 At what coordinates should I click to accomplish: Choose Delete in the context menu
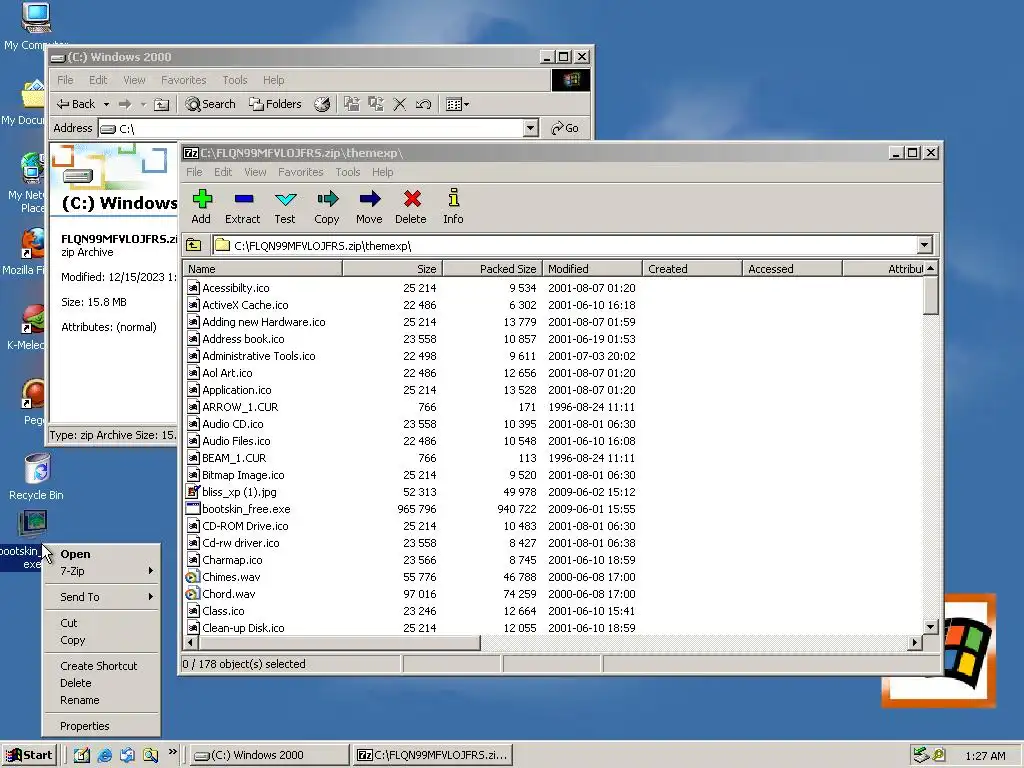point(101,683)
